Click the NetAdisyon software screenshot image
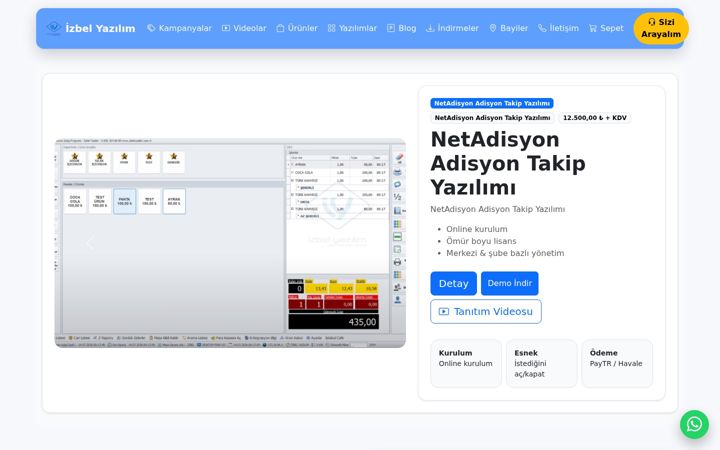Viewport: 720px width, 450px height. click(230, 243)
